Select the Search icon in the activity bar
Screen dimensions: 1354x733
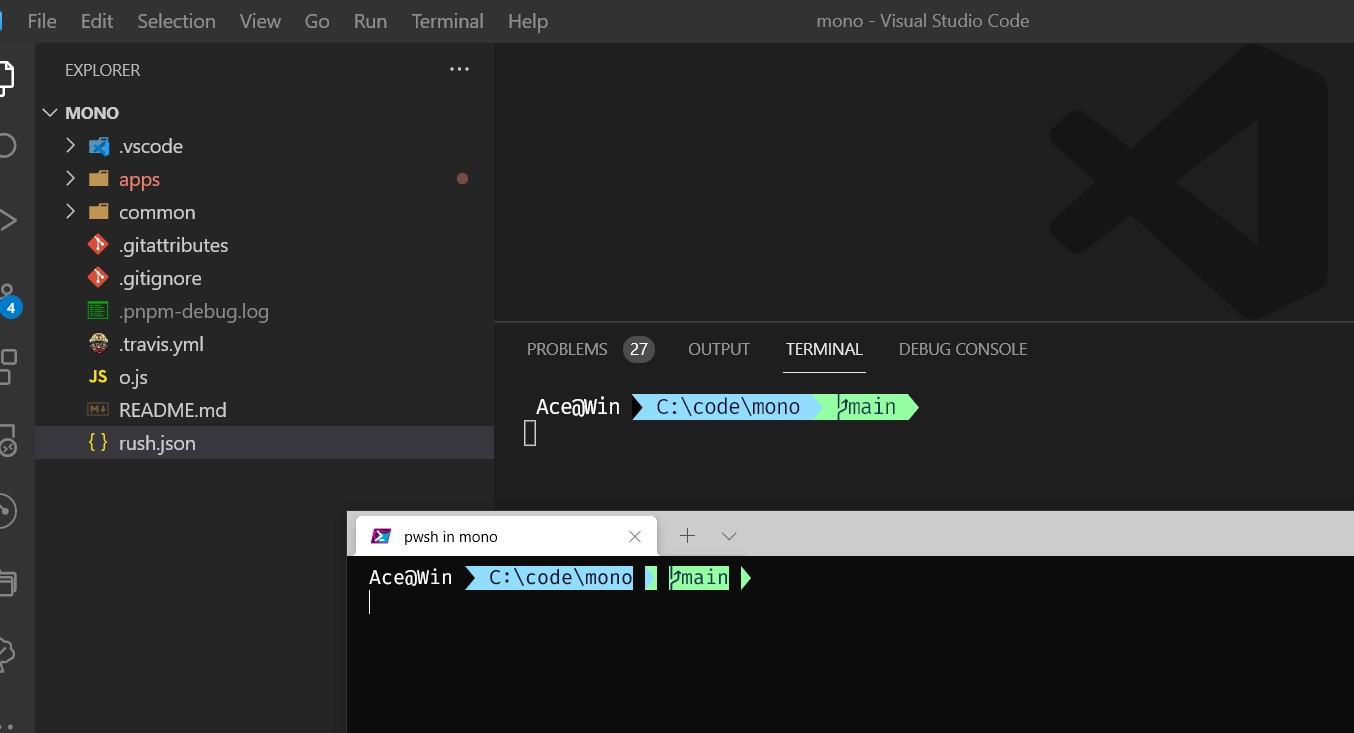click(10, 144)
